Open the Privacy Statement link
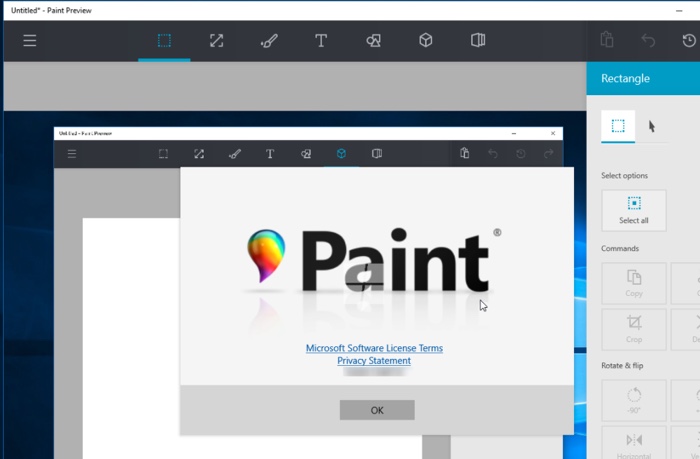The image size is (700, 459). pyautogui.click(x=374, y=360)
